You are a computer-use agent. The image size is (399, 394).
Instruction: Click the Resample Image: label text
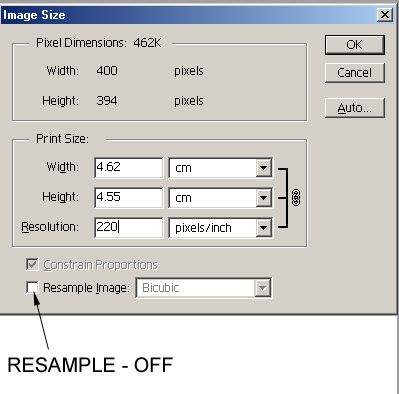pos(86,288)
